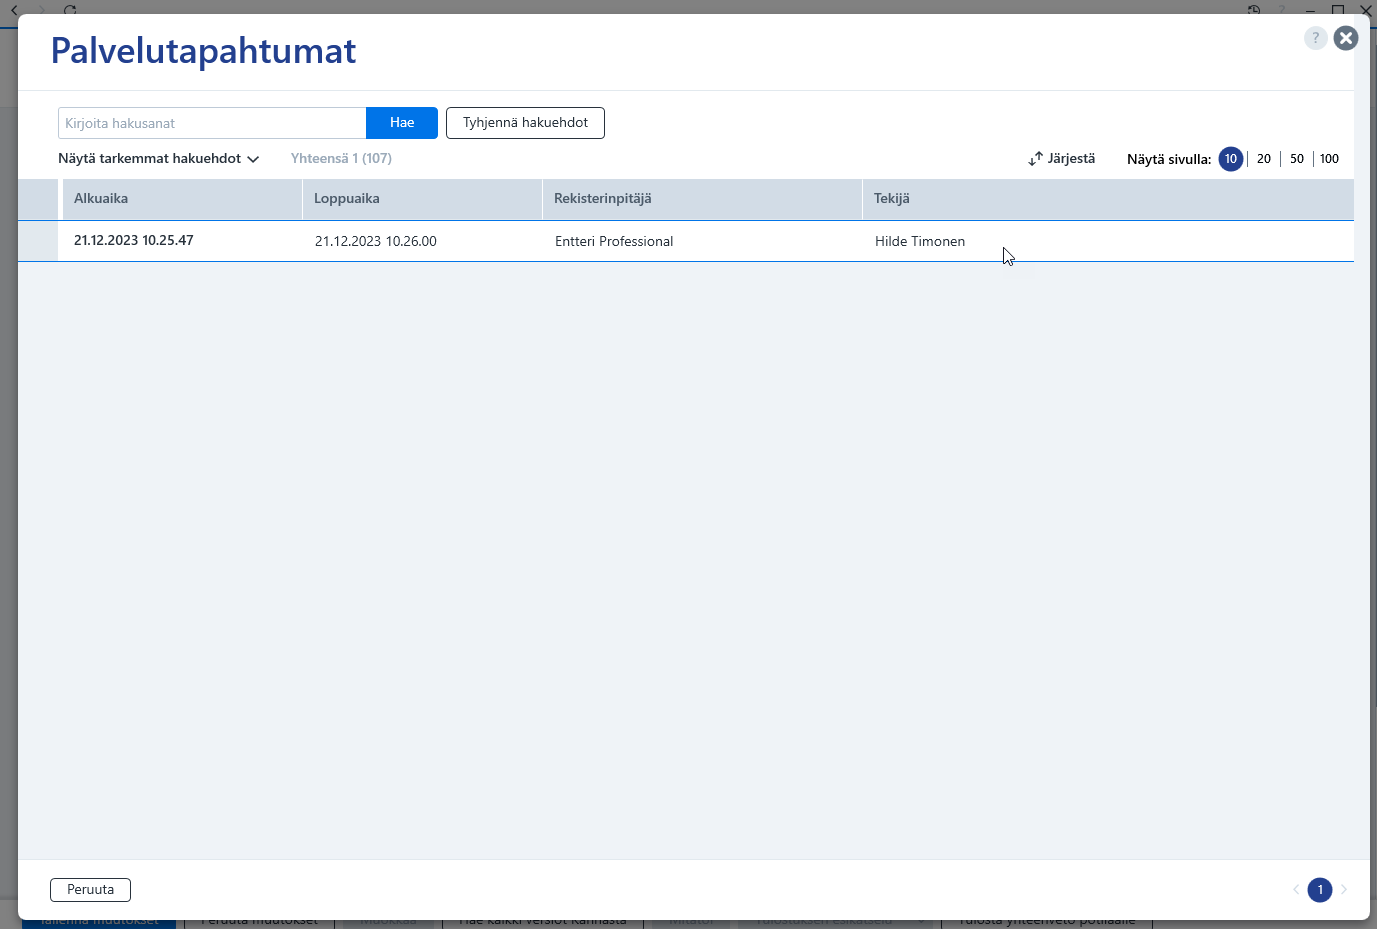
Task: Expand Näytä tarkemmat hakuehdot
Action: [x=159, y=159]
